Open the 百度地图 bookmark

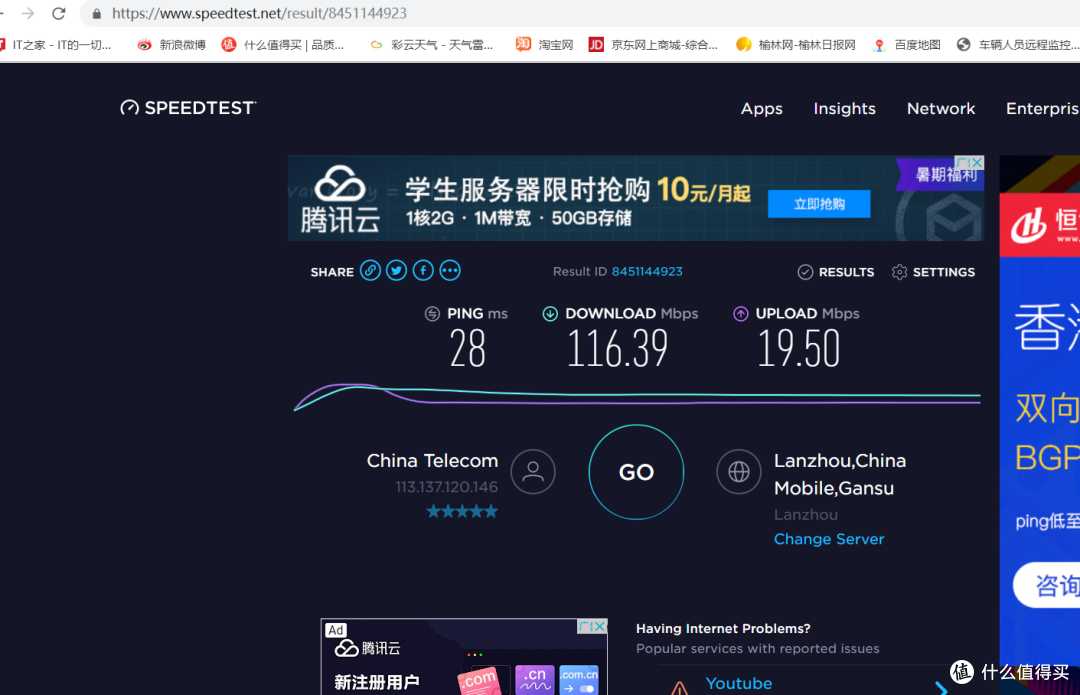point(906,45)
